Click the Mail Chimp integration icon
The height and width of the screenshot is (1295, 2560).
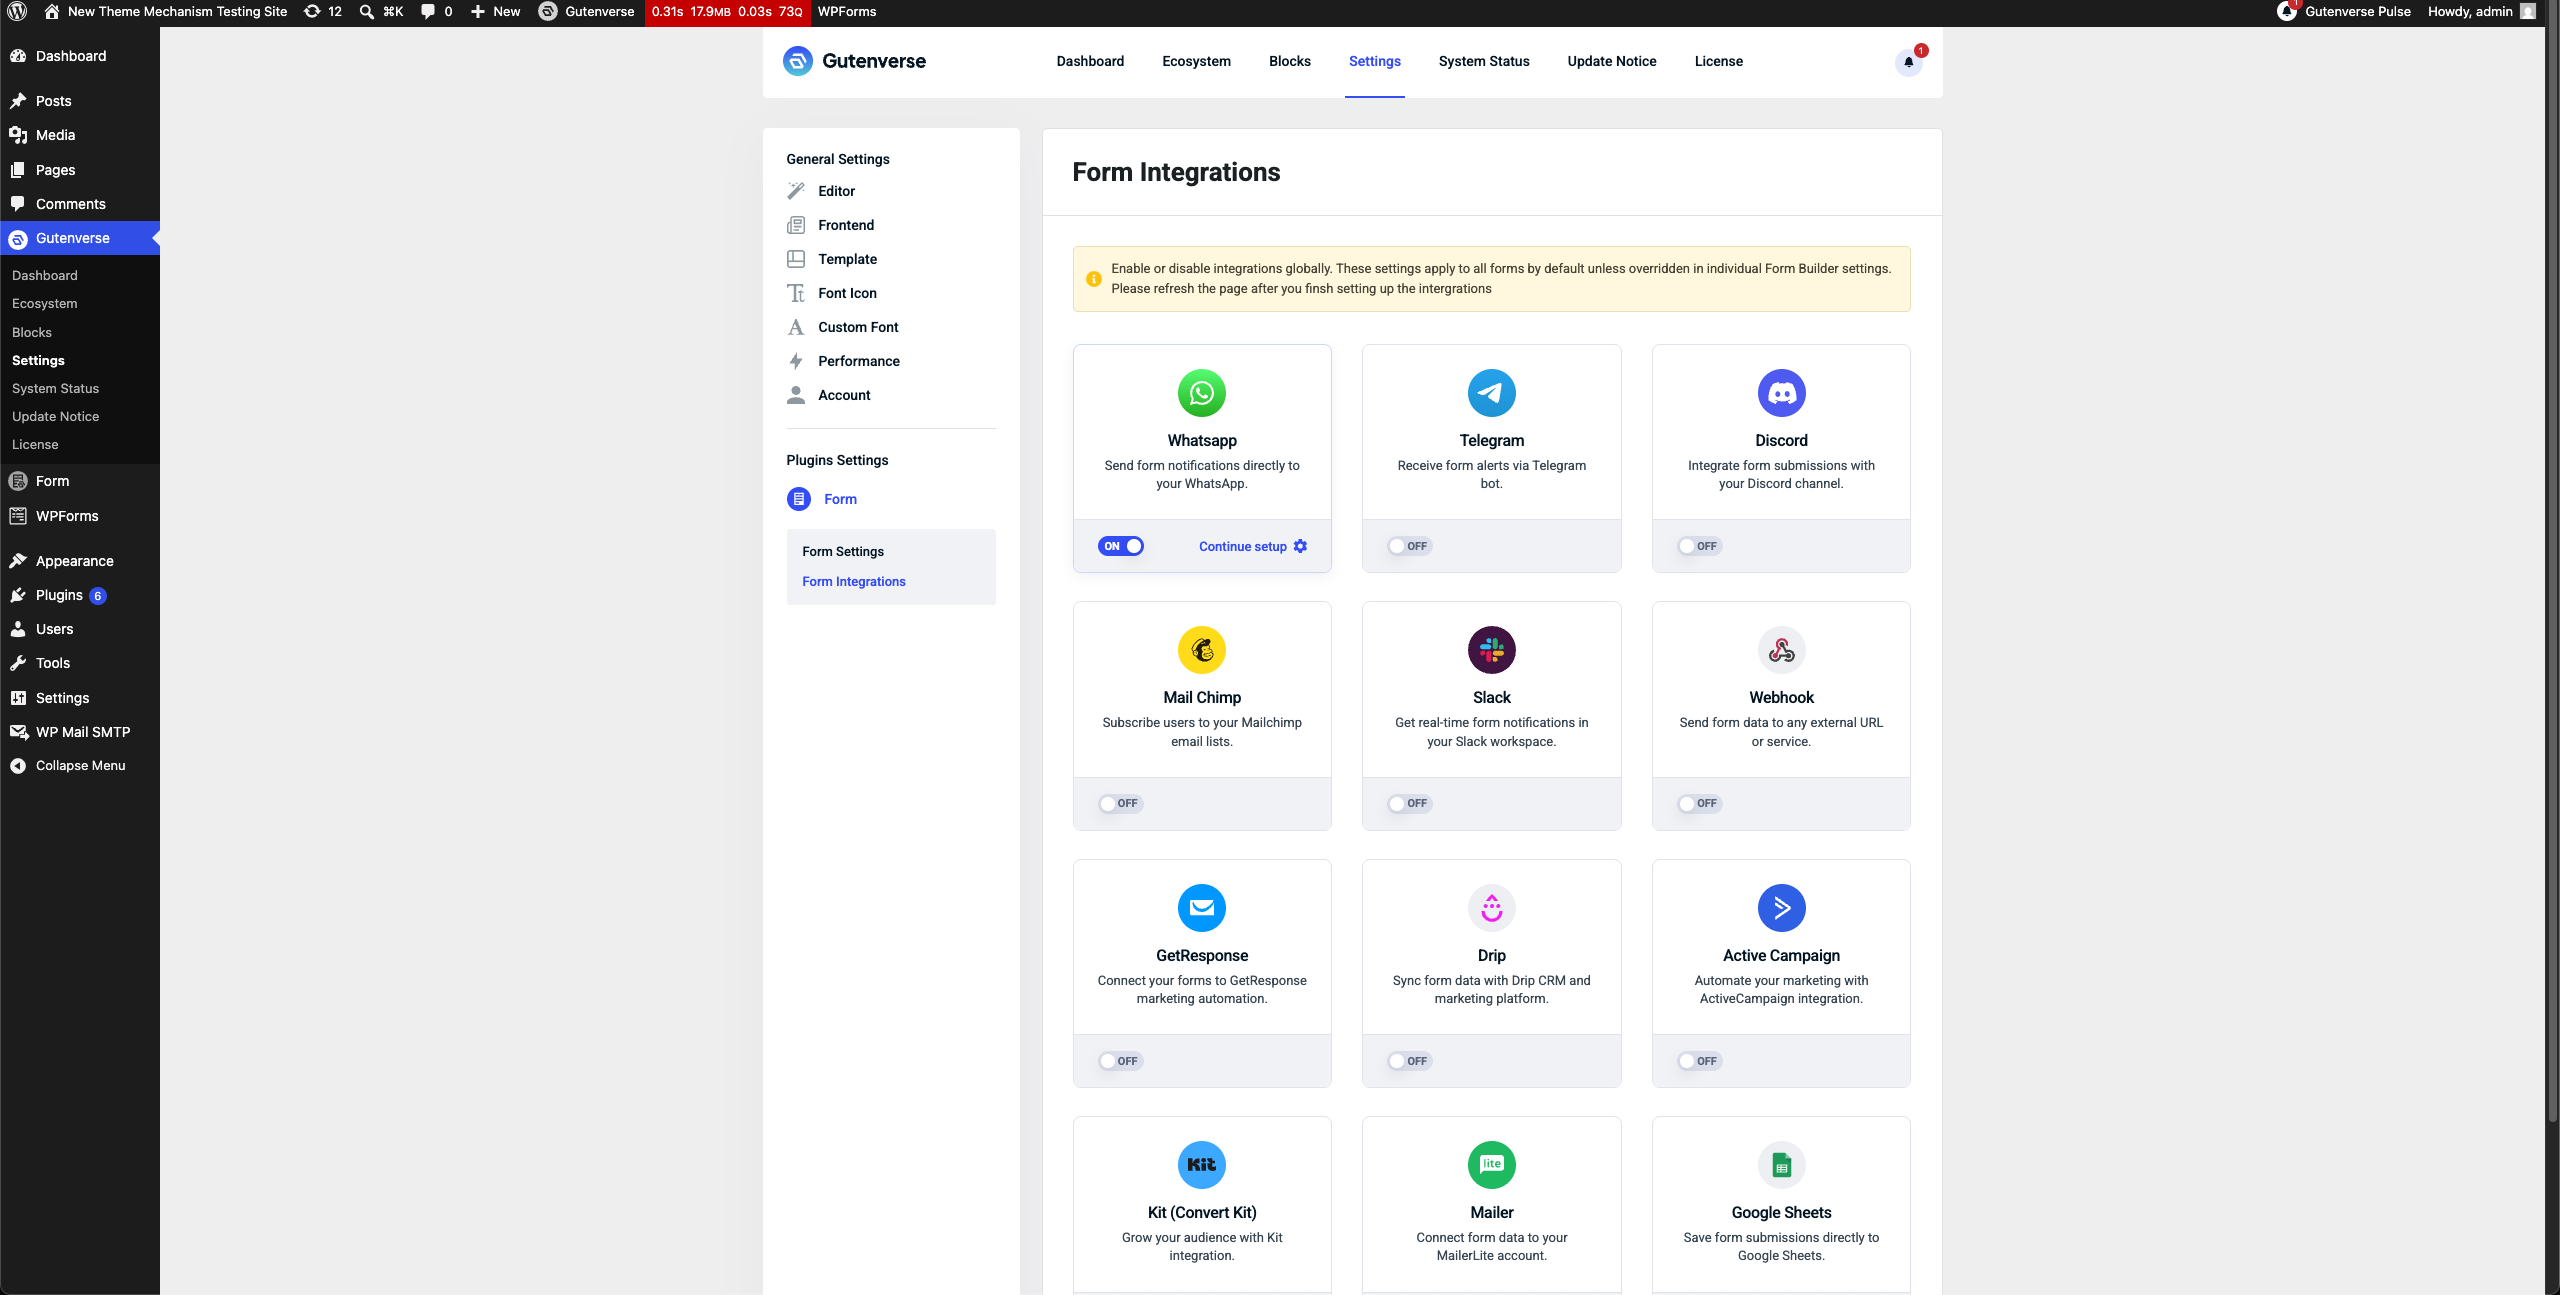tap(1202, 650)
